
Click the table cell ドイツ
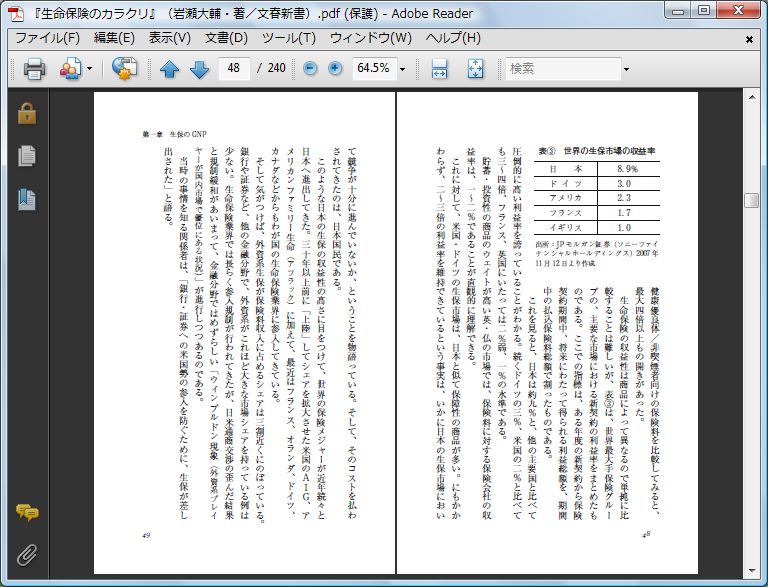(566, 184)
